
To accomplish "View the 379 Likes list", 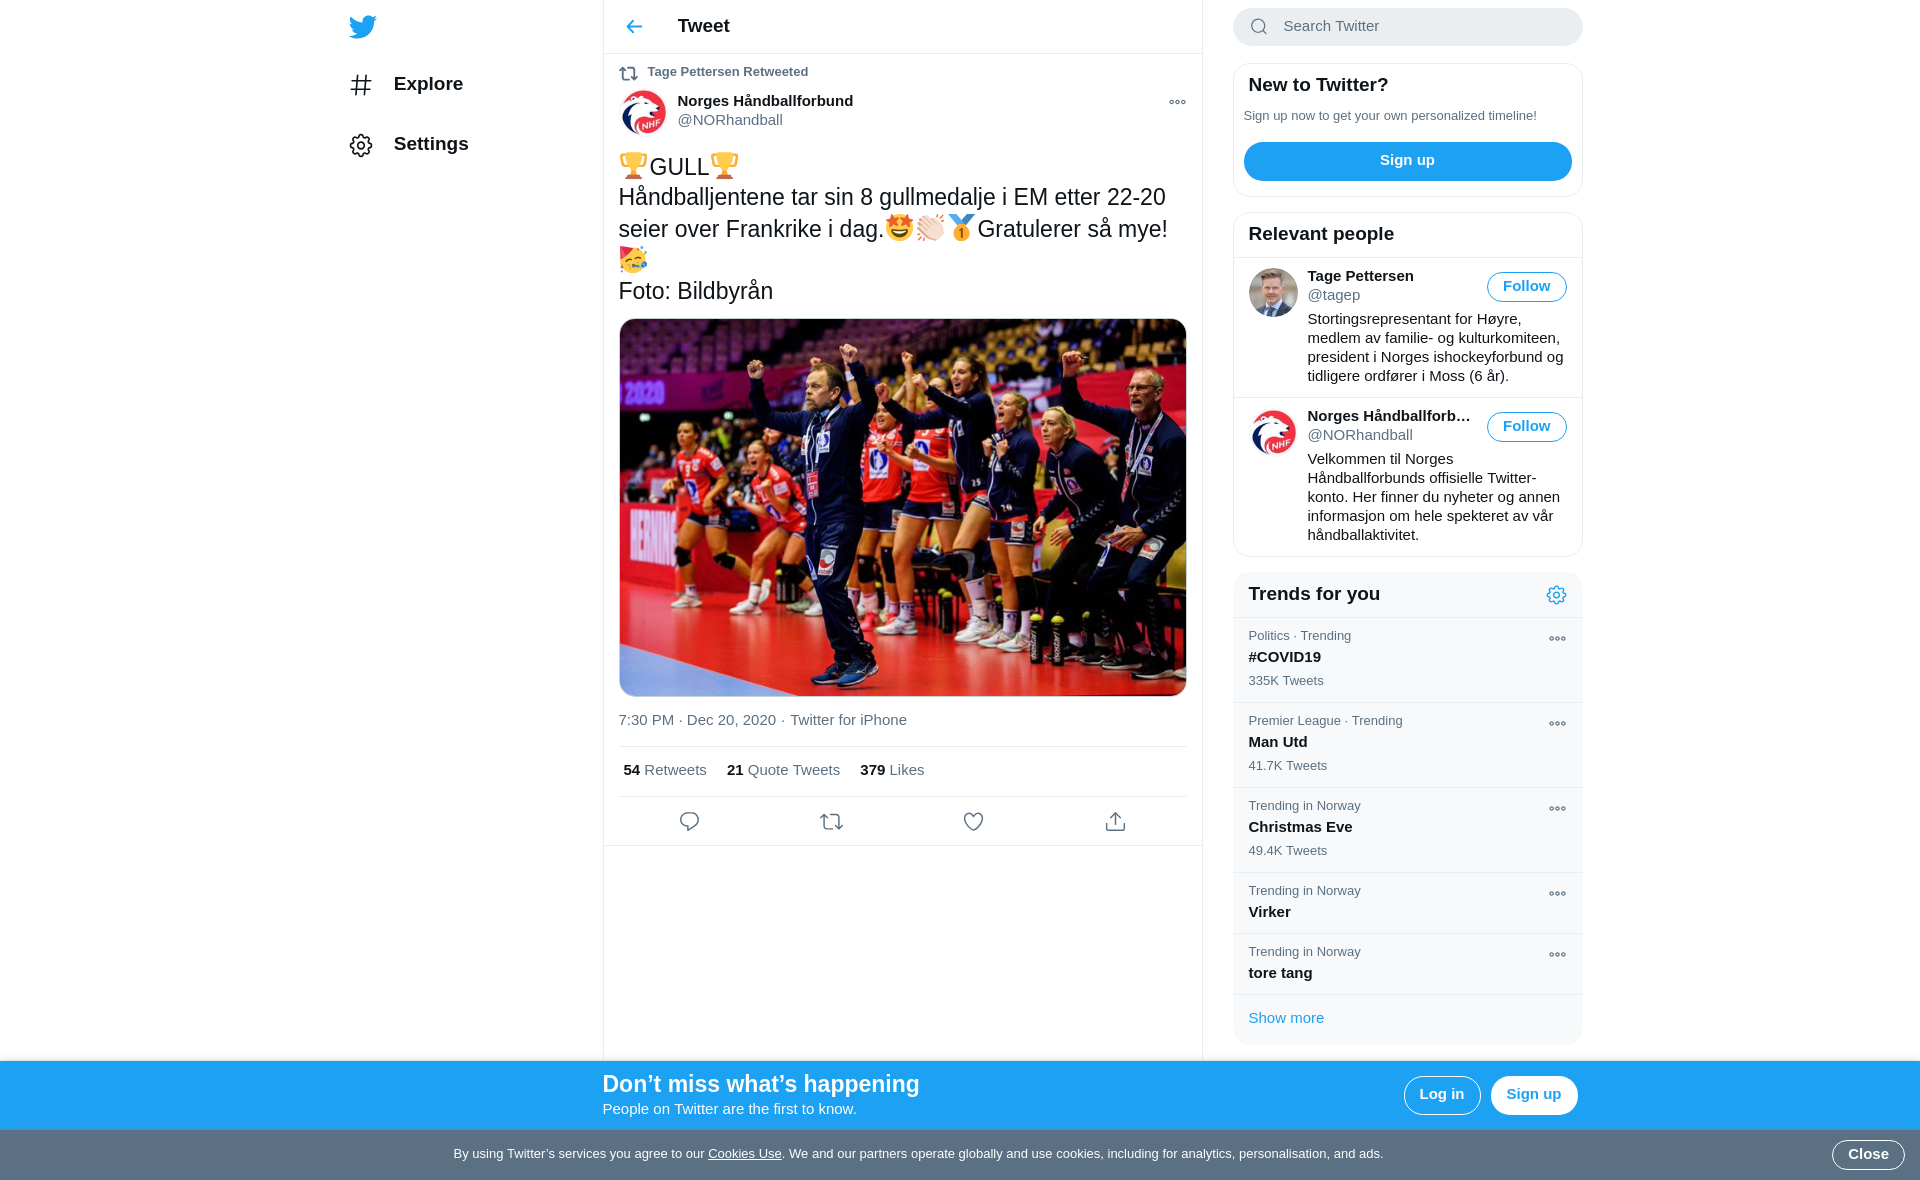I will [x=892, y=770].
